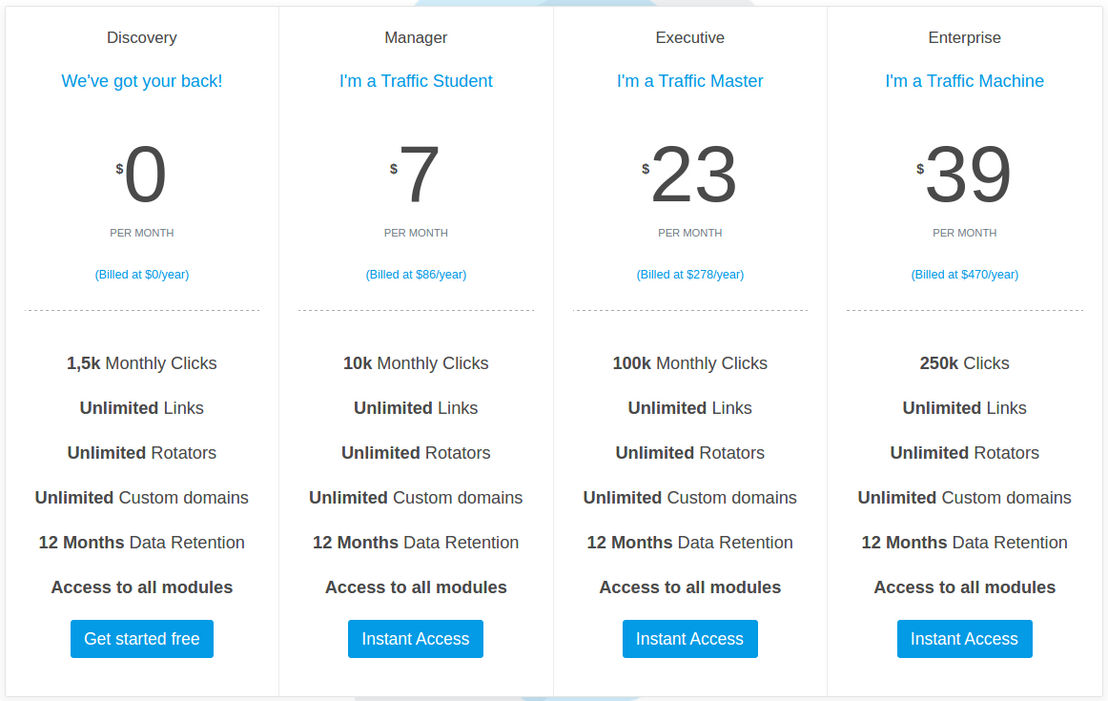
Task: Click 'Unlimited Custom domains' in Discovery column
Action: pyautogui.click(x=141, y=497)
